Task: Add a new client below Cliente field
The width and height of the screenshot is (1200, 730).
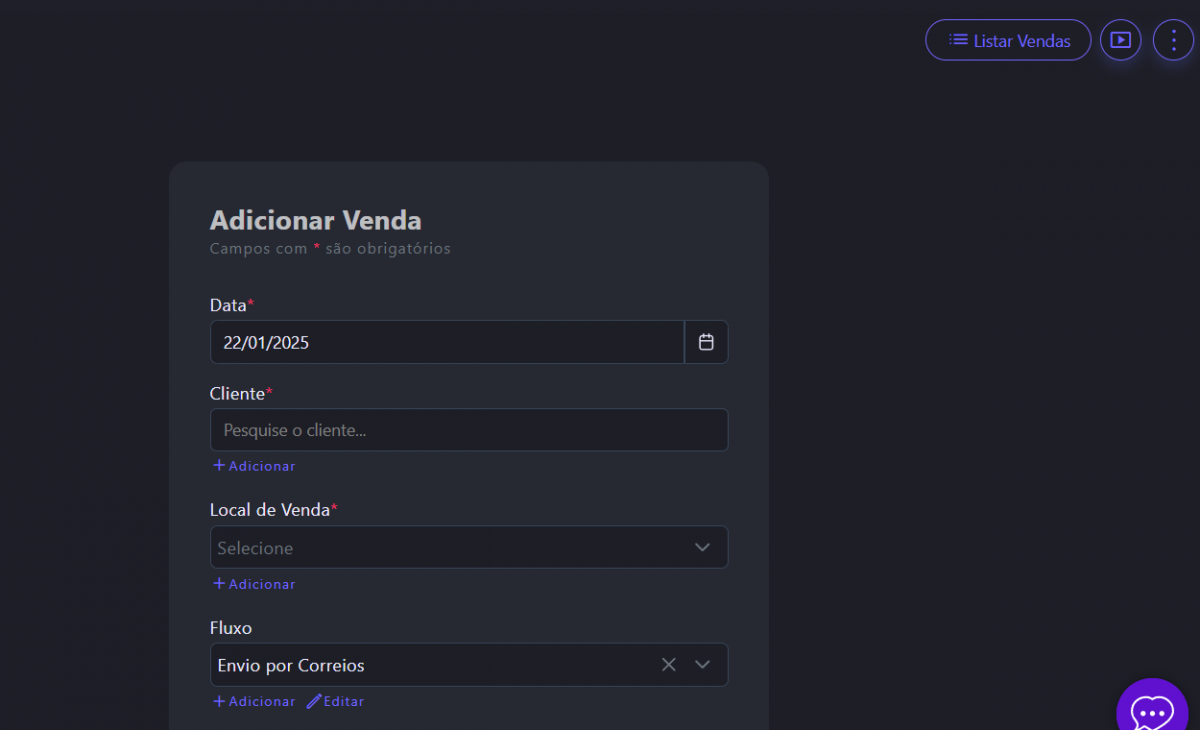Action: click(x=254, y=466)
